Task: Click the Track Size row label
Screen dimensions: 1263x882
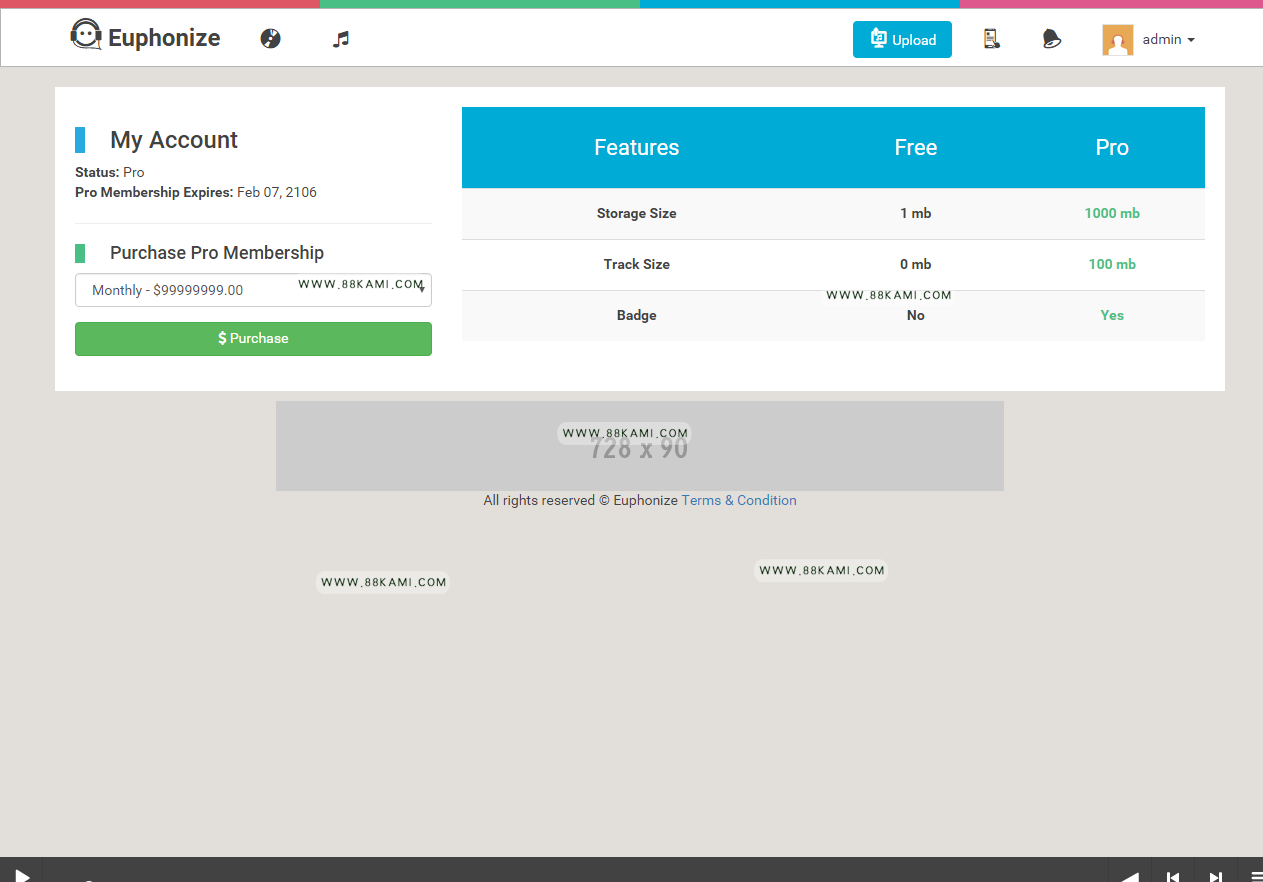Action: (637, 264)
